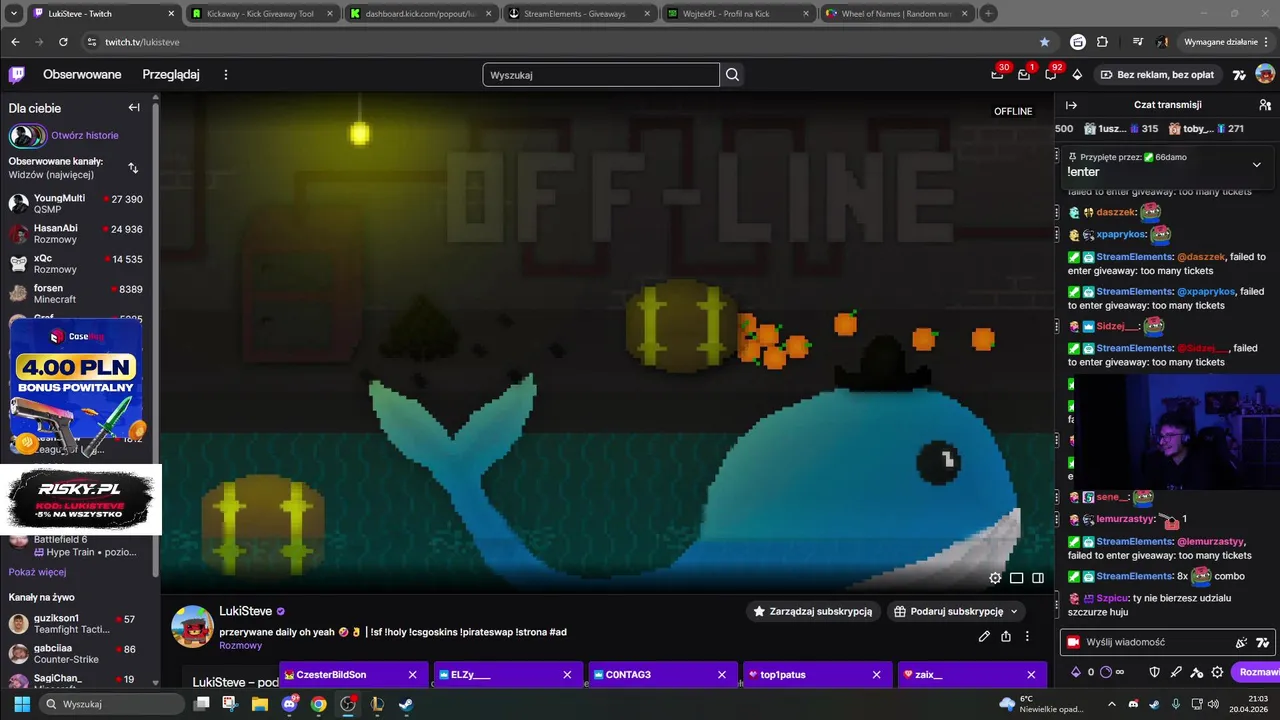Click Otwórz historie link
Screen dimensions: 1280x720
[85, 135]
